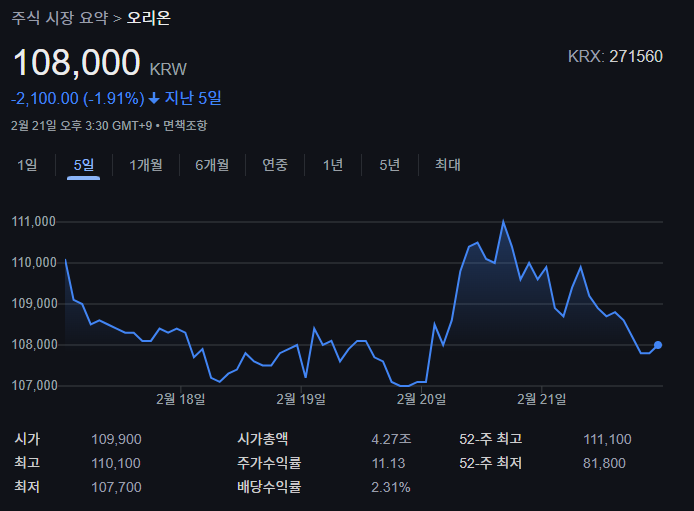Click the chart peak on 2월 20일
Screen dimensions: 694x511
click(503, 220)
